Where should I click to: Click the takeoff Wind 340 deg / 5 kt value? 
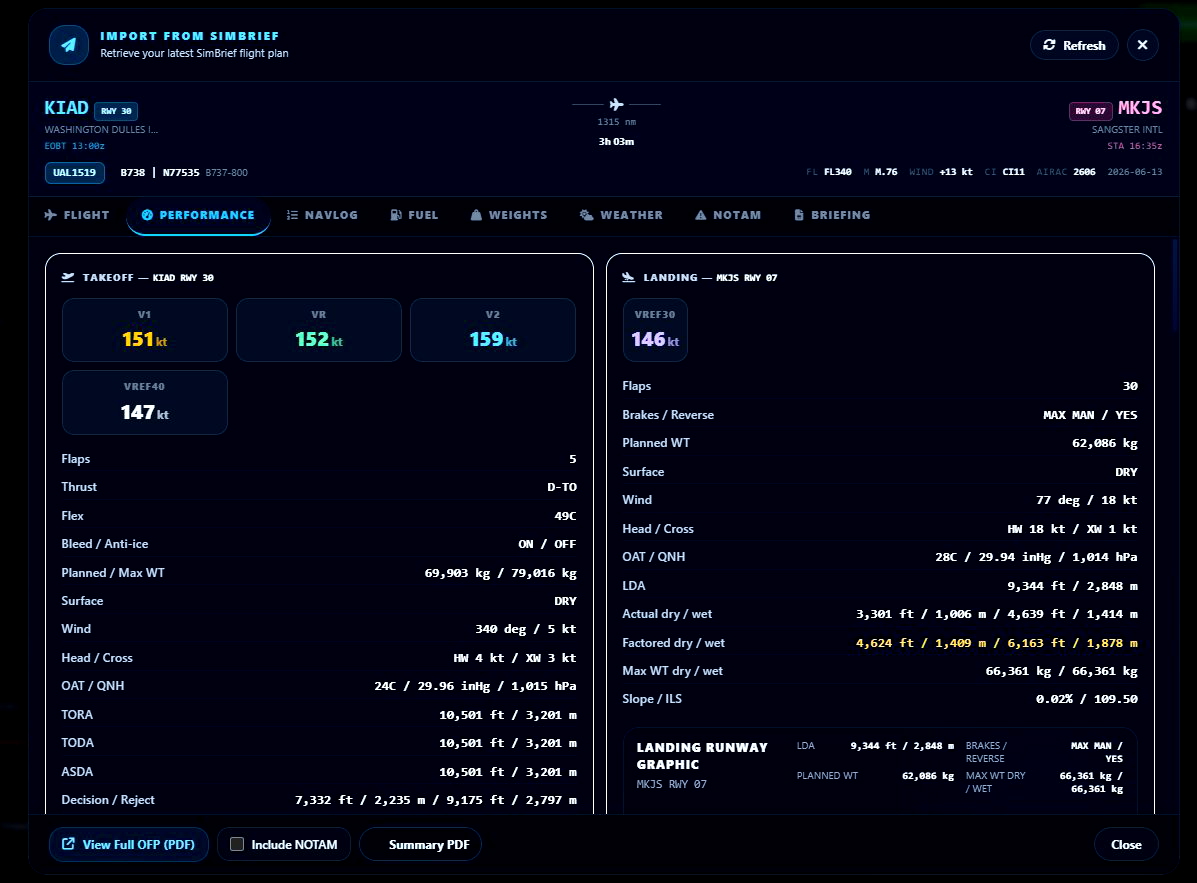tap(526, 629)
